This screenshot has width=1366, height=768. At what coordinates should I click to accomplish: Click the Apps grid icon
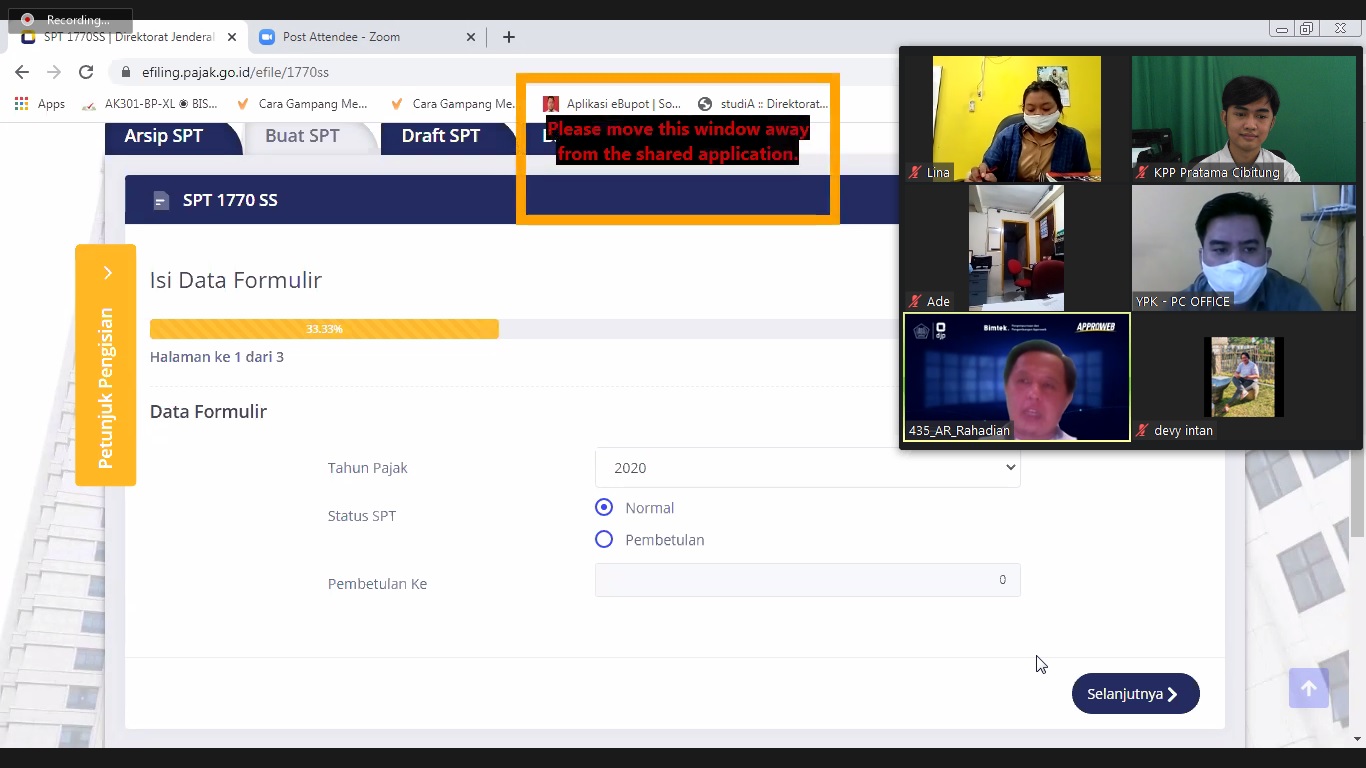[x=21, y=104]
